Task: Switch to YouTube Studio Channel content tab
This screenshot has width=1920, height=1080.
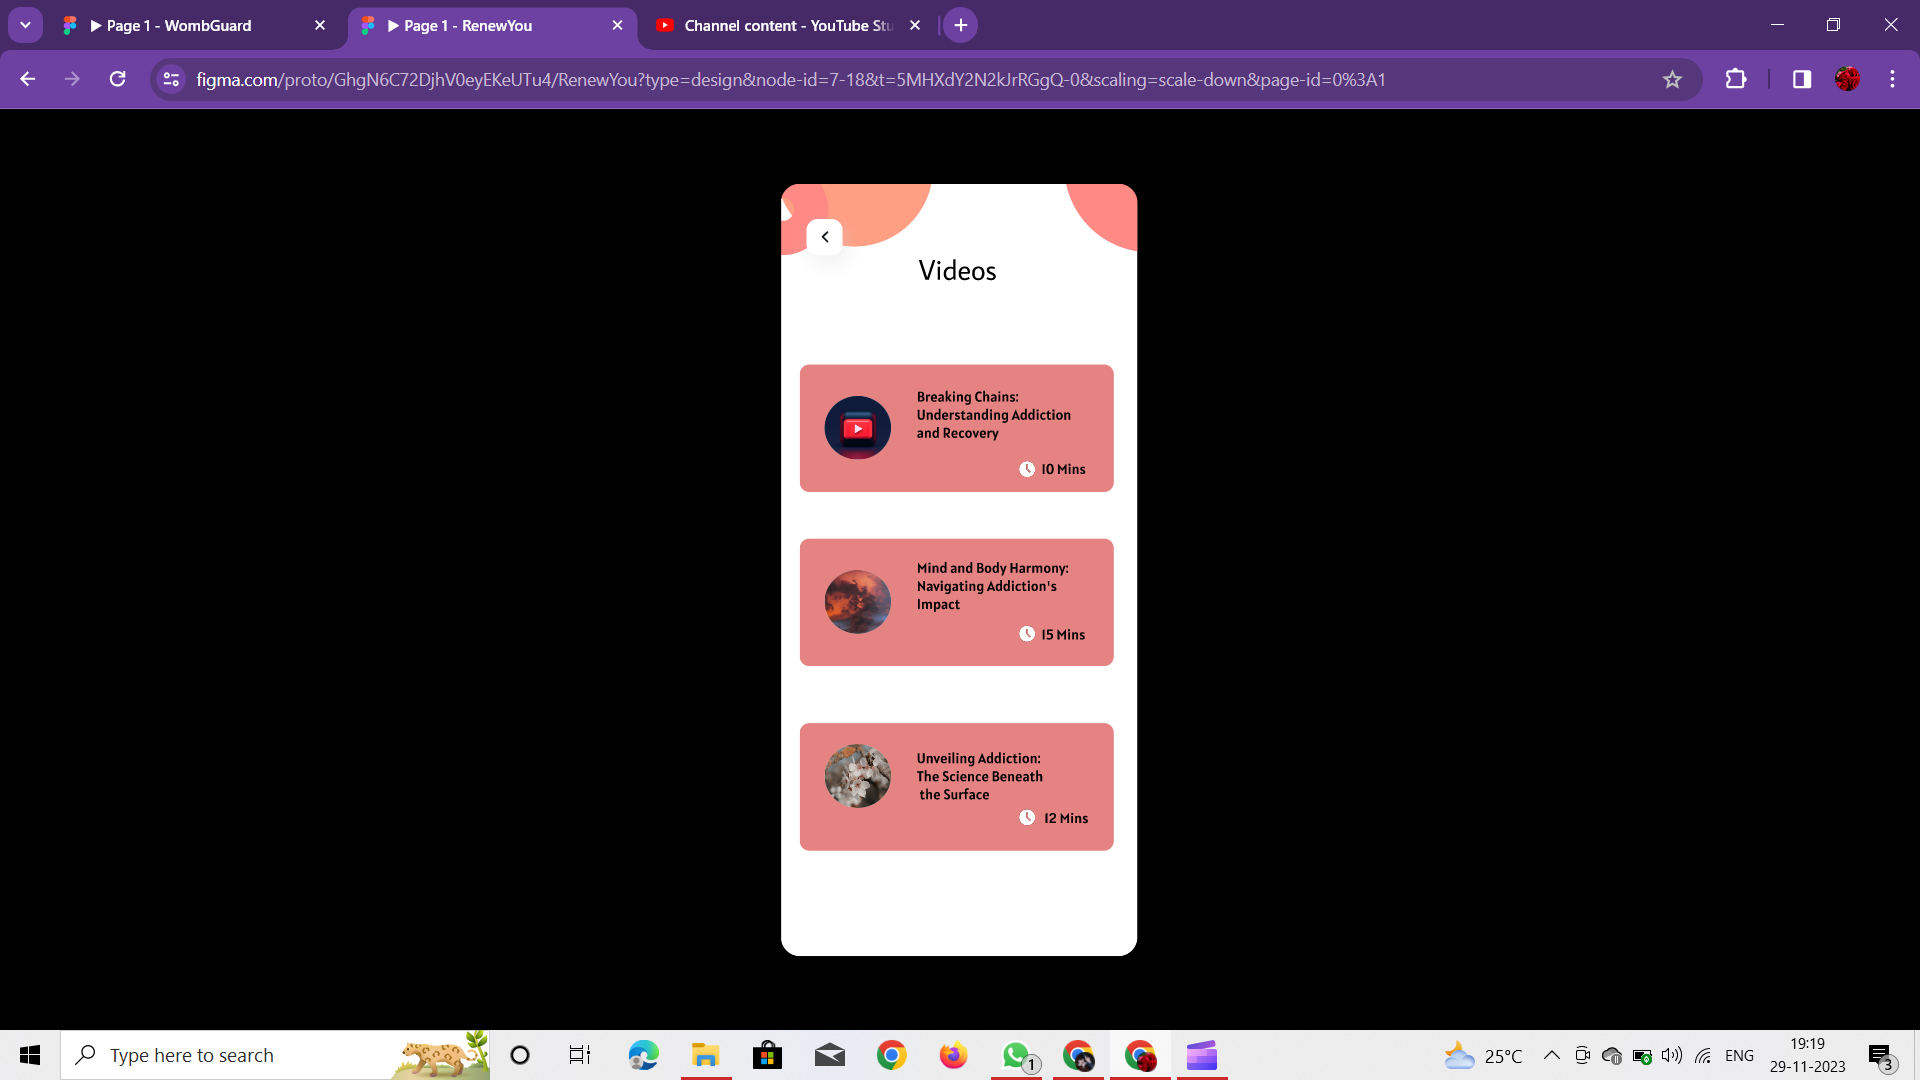Action: tap(787, 25)
